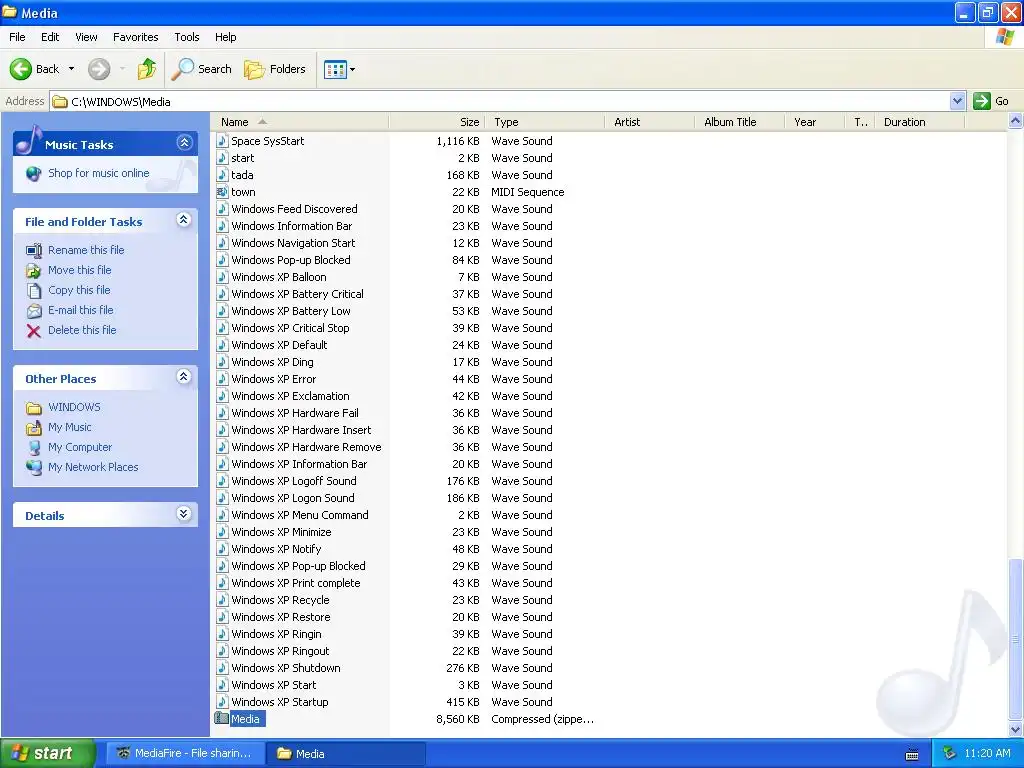
Task: Sort by the Type column header
Action: coord(544,122)
